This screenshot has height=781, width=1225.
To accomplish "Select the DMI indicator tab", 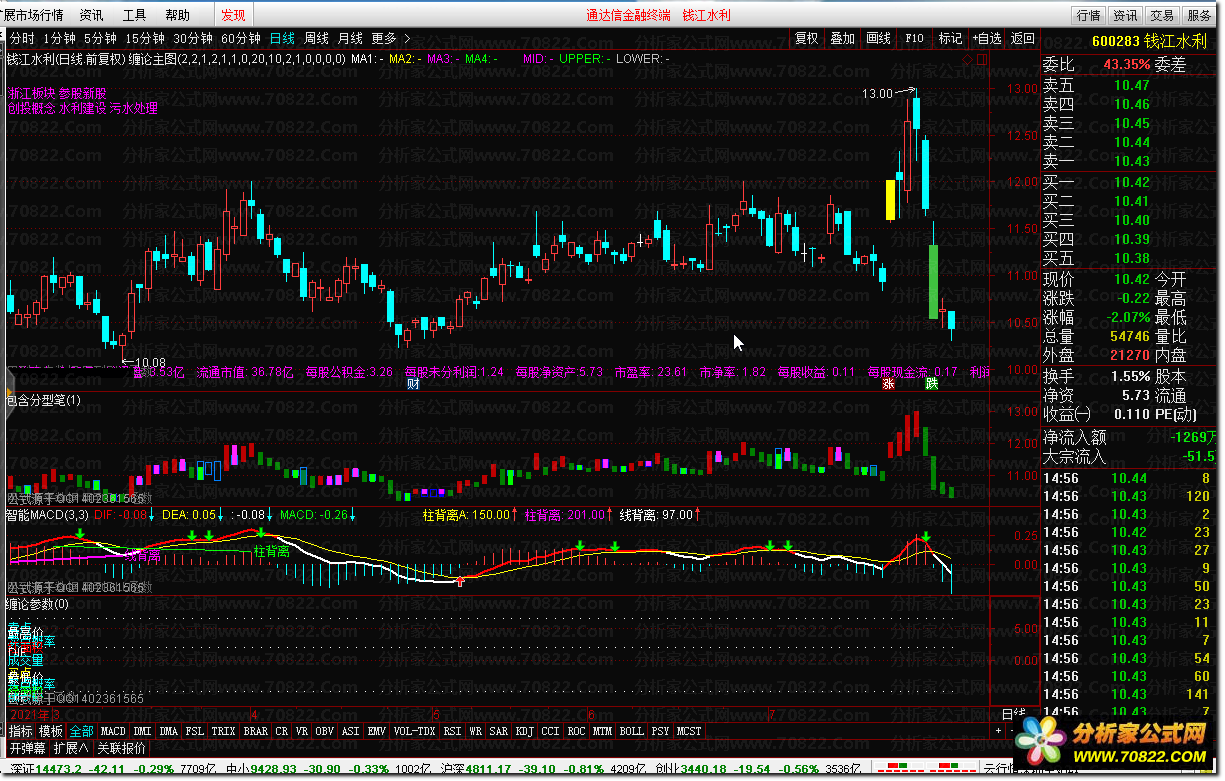I will pyautogui.click(x=143, y=731).
